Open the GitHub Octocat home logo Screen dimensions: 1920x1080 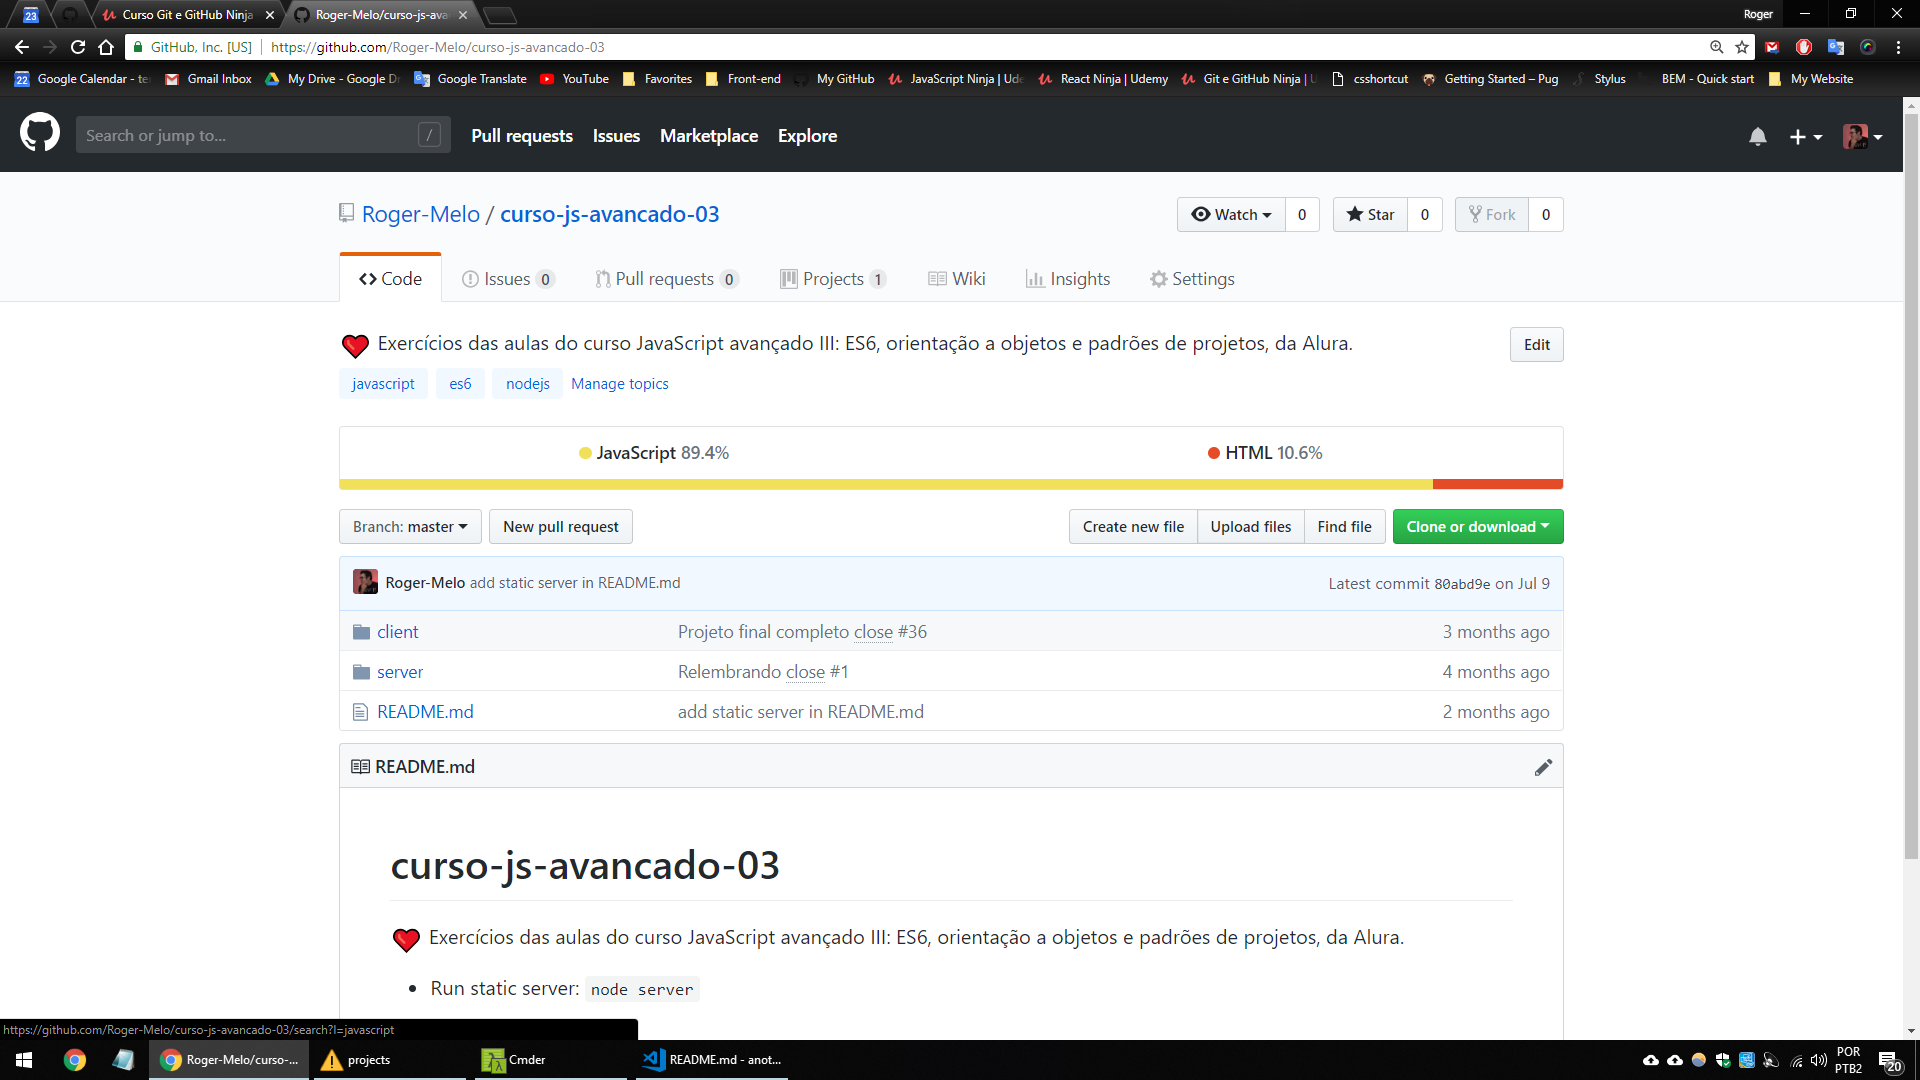40,134
